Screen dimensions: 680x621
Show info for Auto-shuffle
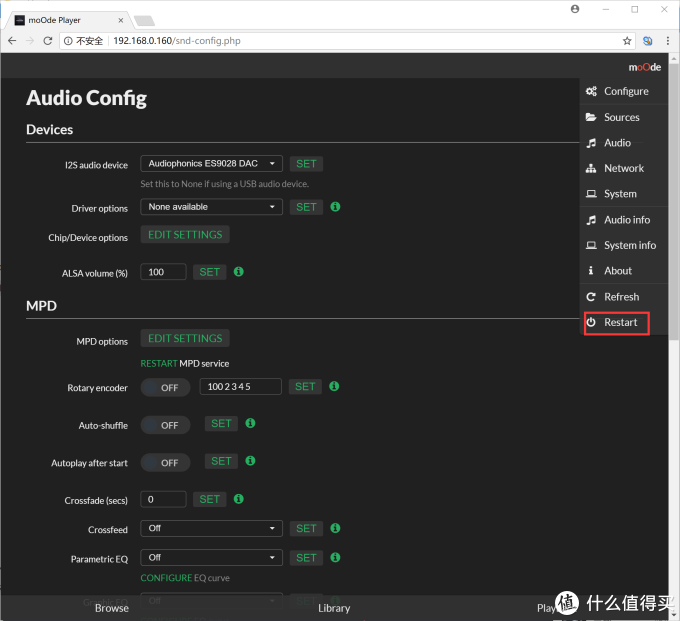pyautogui.click(x=250, y=423)
